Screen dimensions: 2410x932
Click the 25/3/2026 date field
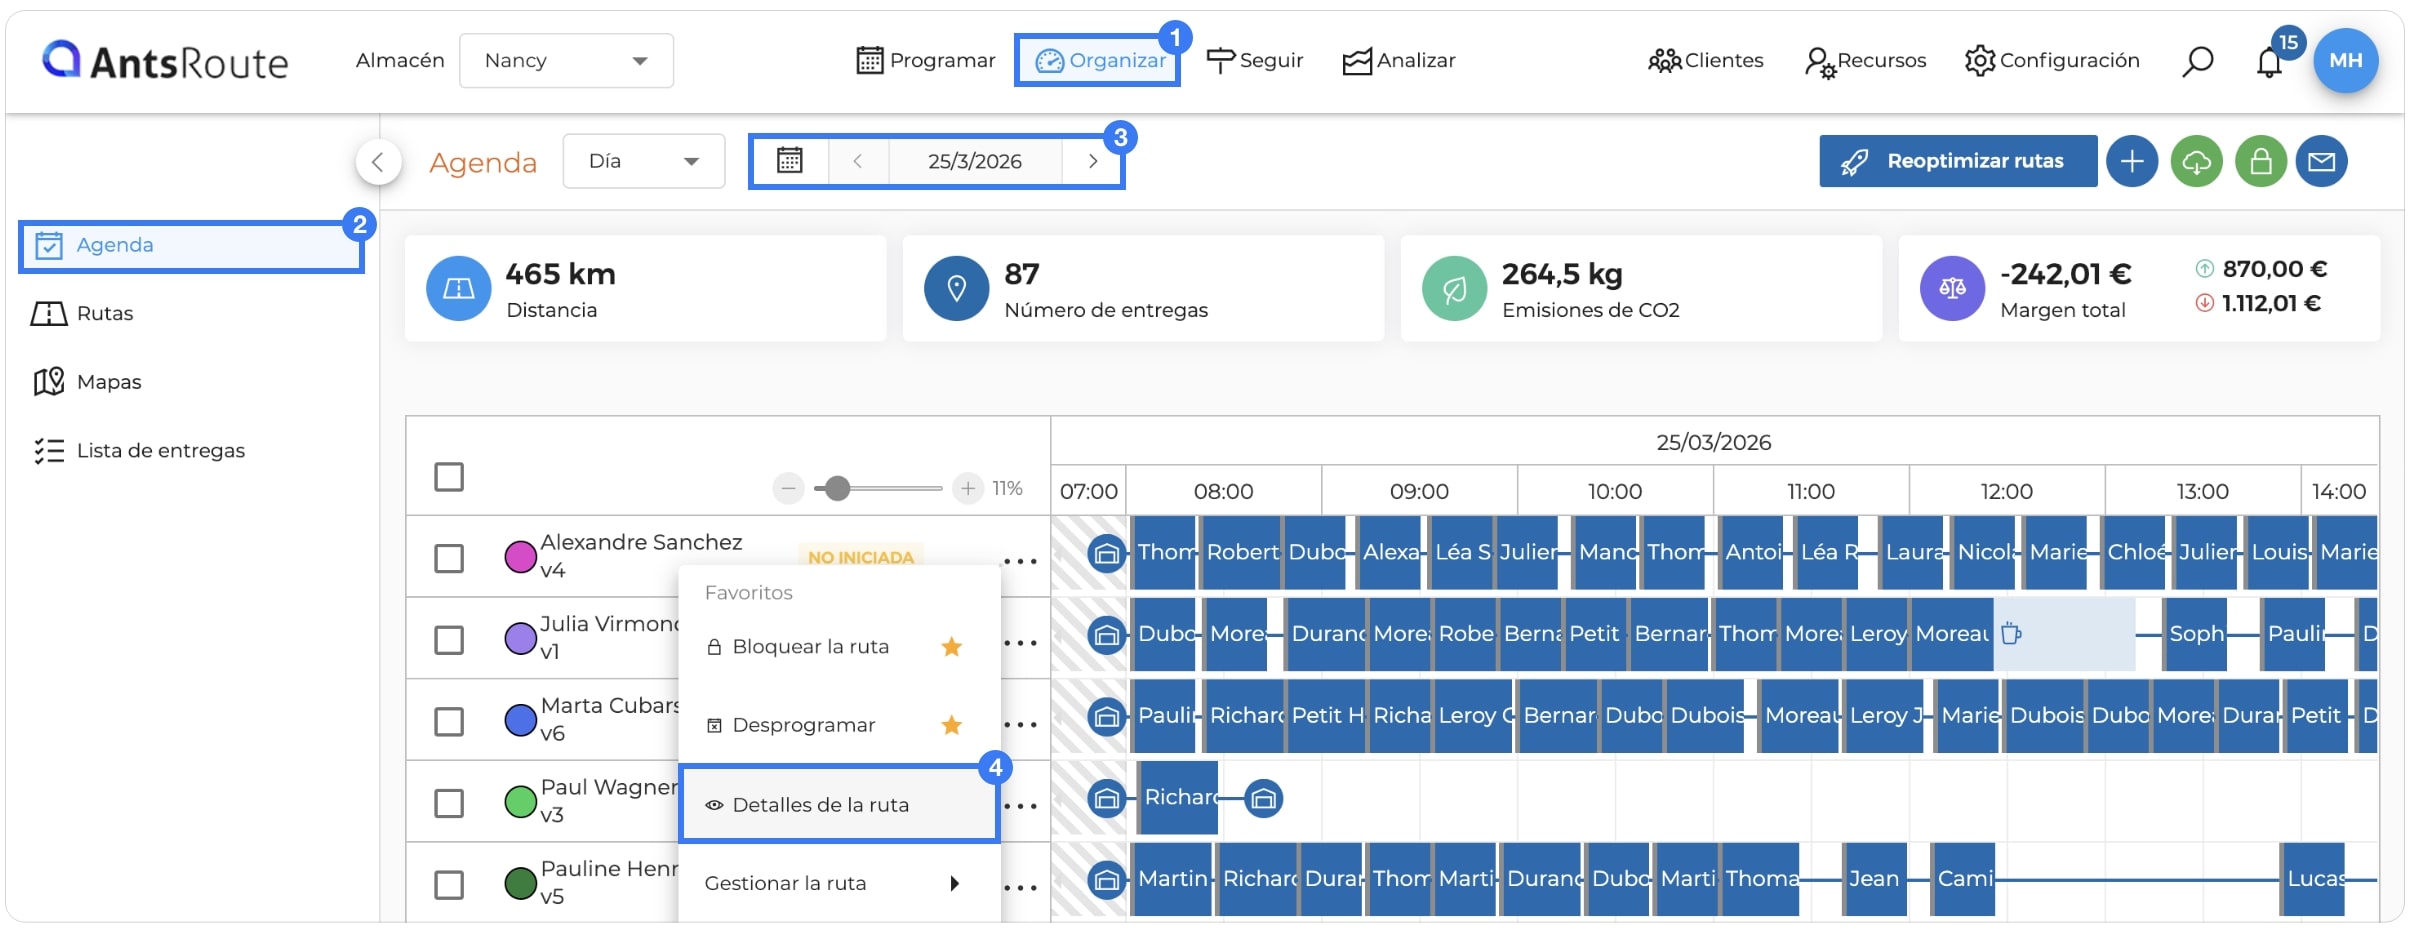(x=975, y=161)
